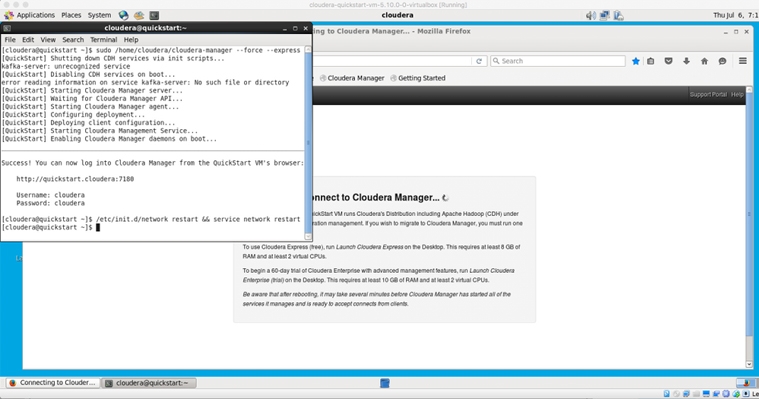Open the Applications menu

click(x=30, y=15)
